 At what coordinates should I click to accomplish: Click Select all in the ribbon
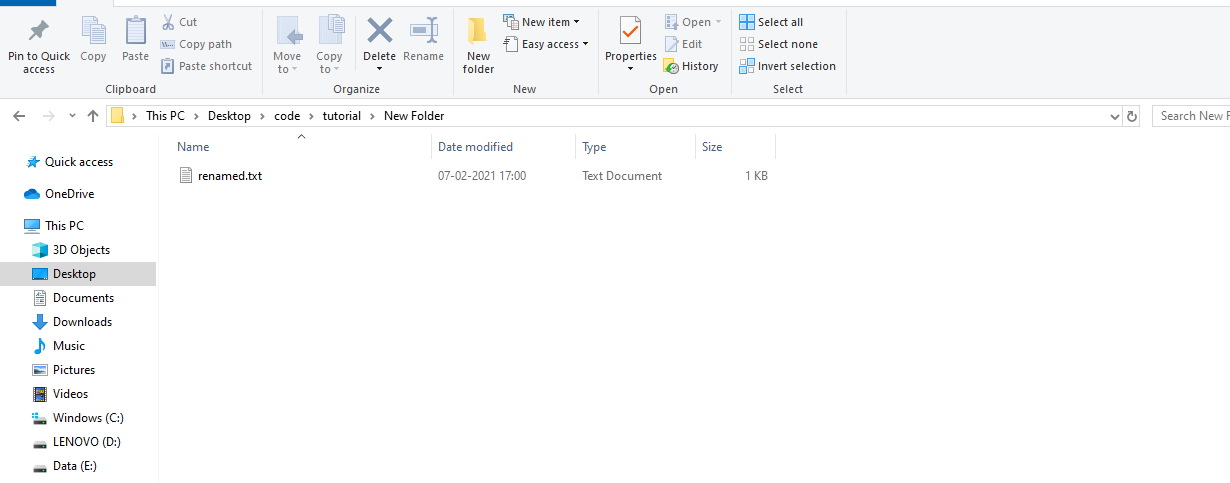(x=771, y=22)
